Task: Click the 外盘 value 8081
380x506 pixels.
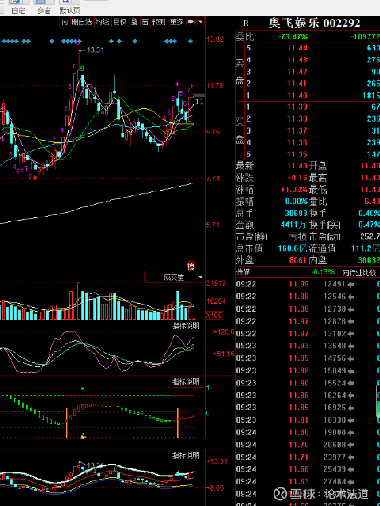Action: click(298, 260)
